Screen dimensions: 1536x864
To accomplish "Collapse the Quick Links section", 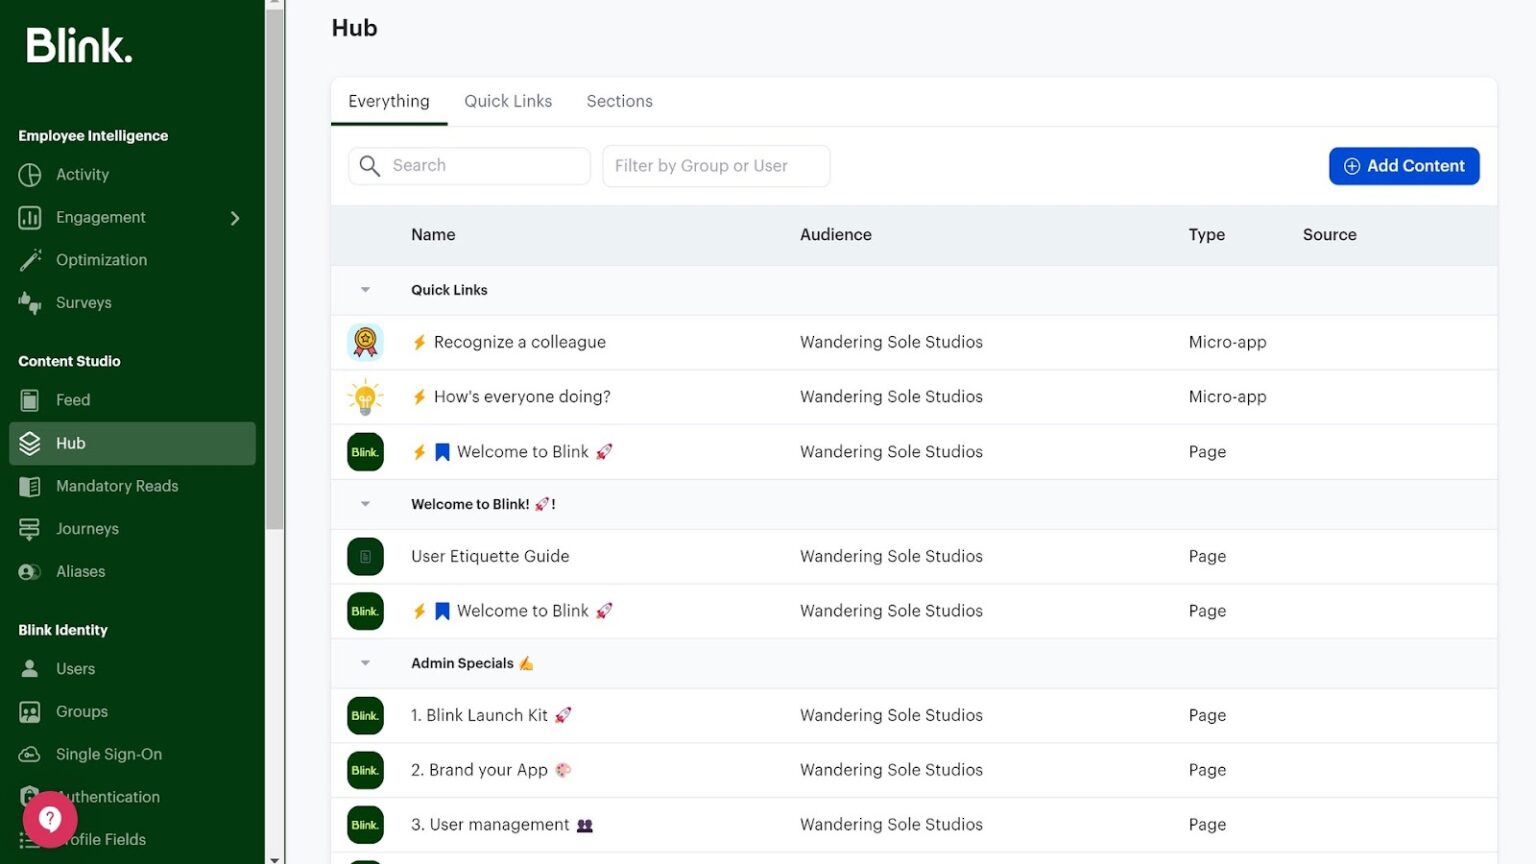I will click(365, 290).
